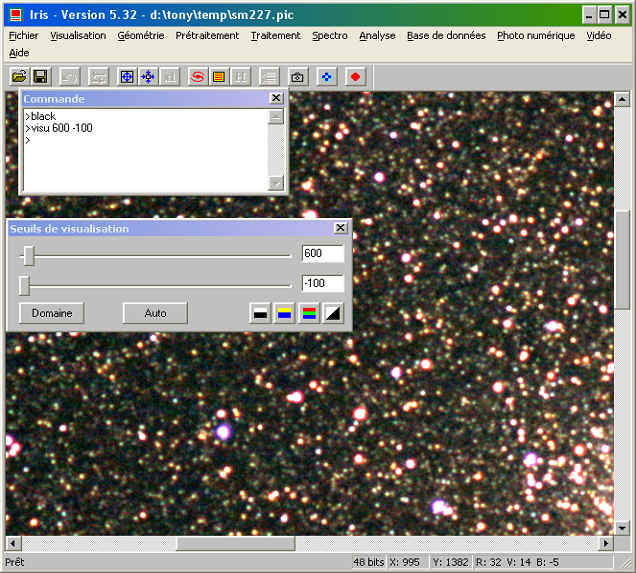Click the Commande window scroll up arrow
Viewport: 636px width, 573px height.
pyautogui.click(x=276, y=117)
